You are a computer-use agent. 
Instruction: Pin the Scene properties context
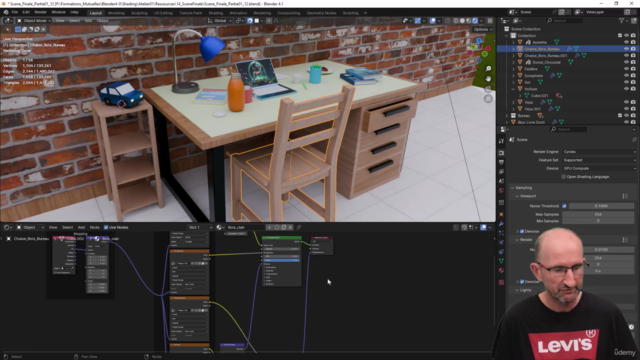click(x=634, y=140)
